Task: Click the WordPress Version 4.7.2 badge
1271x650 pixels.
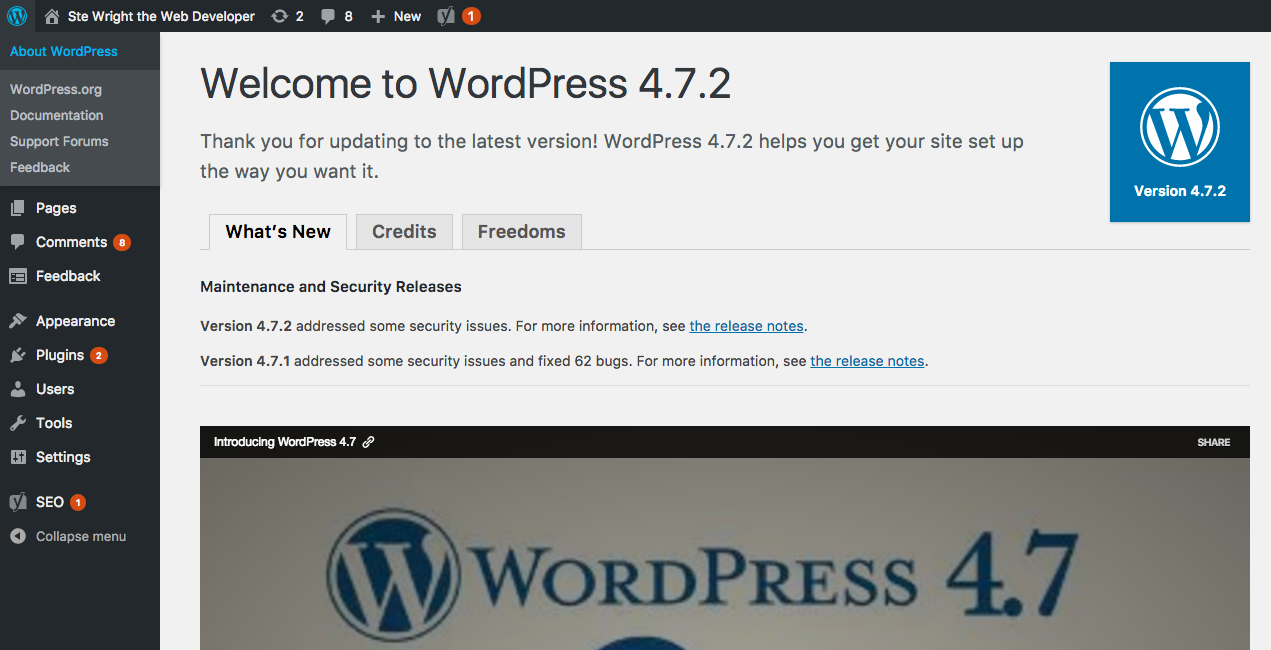Action: coord(1180,142)
